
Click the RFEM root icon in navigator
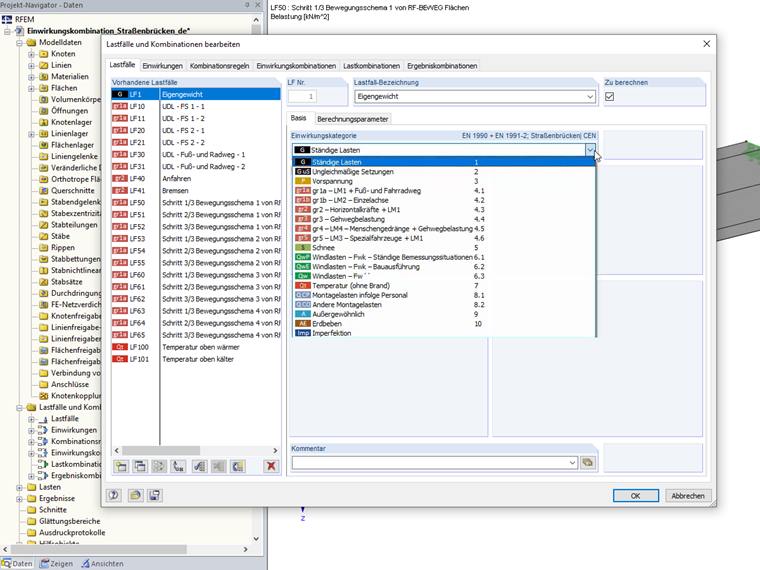[7, 19]
